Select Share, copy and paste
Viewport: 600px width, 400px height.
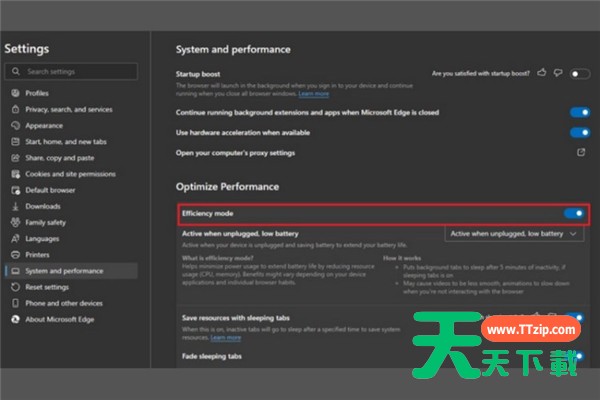[x=60, y=158]
